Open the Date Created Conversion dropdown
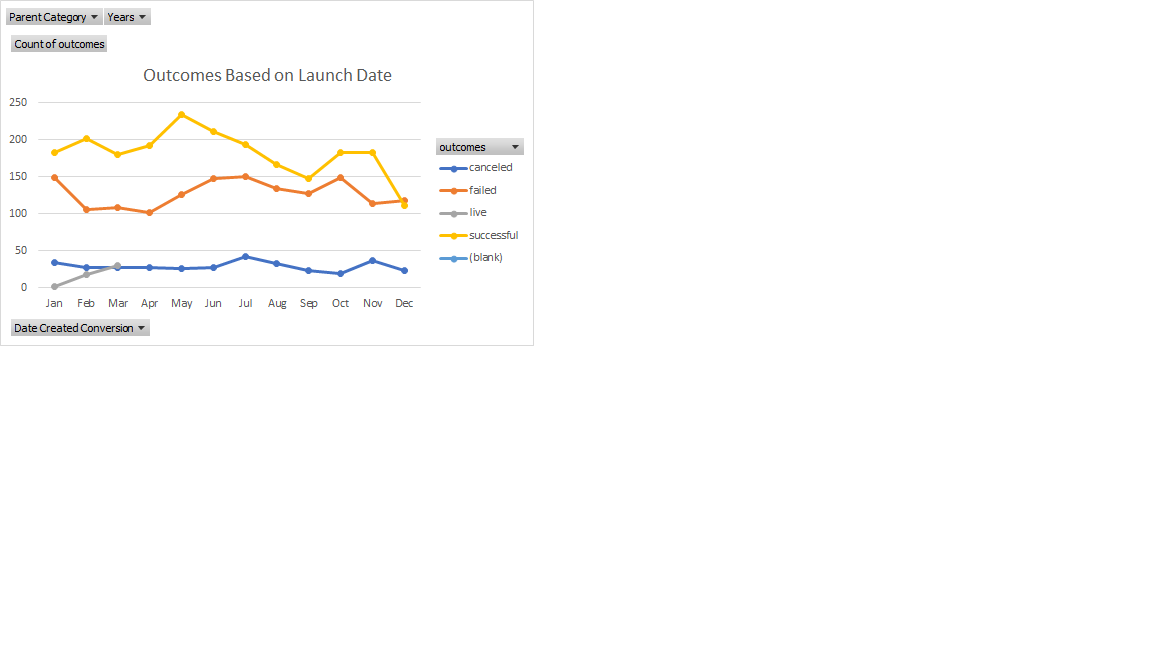The height and width of the screenshot is (648, 1152). (x=141, y=327)
